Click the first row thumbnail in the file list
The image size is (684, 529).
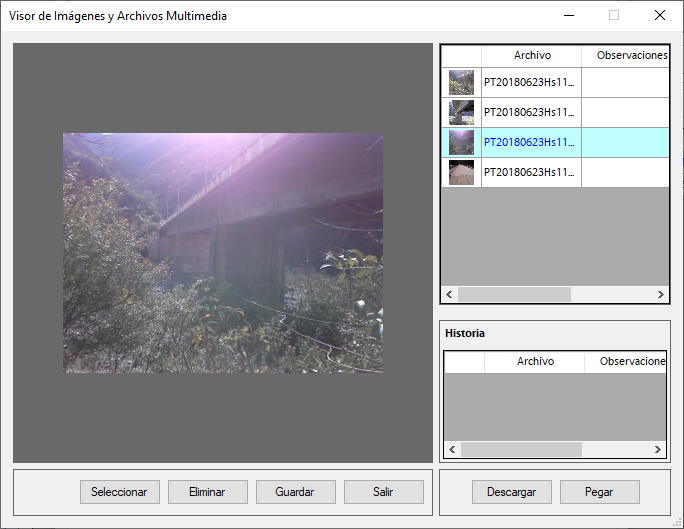(461, 82)
